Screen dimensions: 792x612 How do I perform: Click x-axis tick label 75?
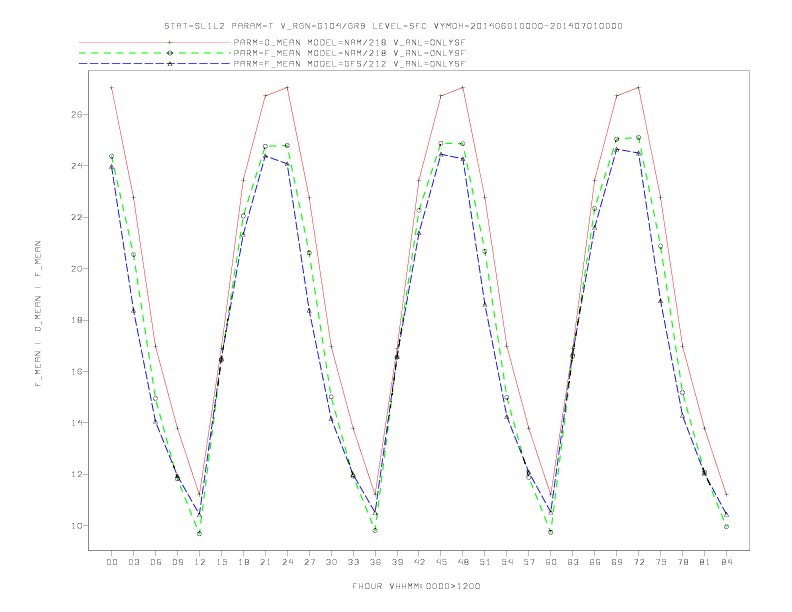pos(661,562)
